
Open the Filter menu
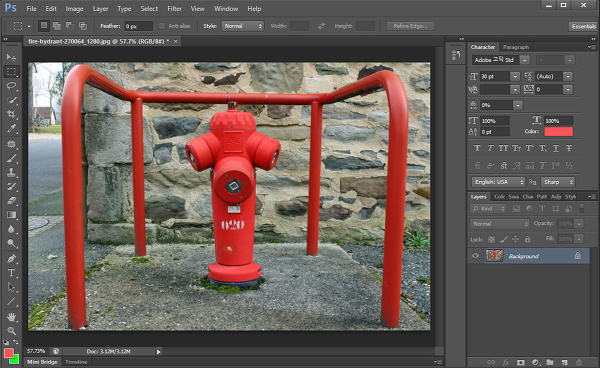coord(174,8)
